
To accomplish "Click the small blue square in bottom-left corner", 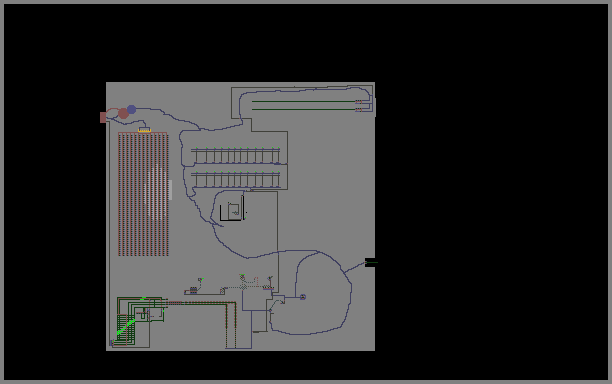I will pos(112,343).
